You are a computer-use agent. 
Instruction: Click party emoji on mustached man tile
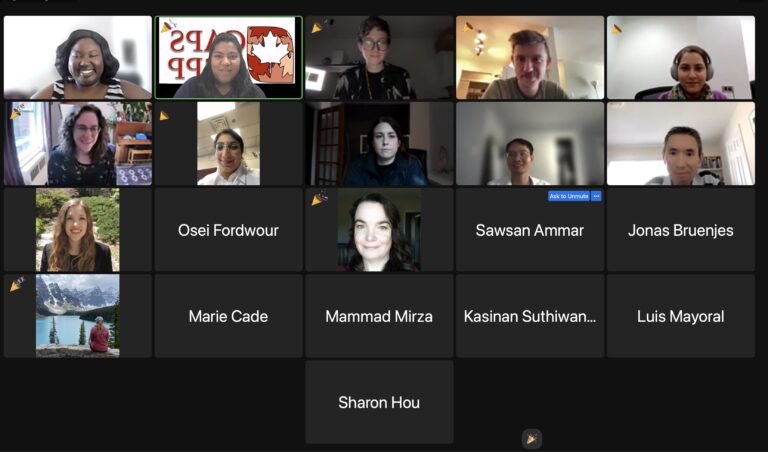468,26
